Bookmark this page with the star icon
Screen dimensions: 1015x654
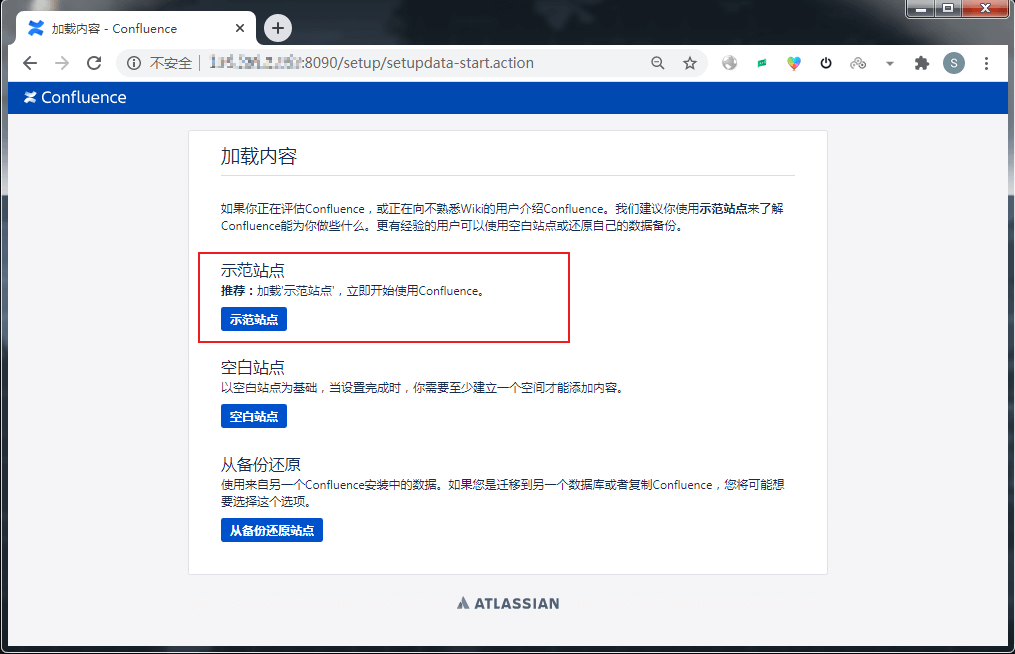(690, 63)
